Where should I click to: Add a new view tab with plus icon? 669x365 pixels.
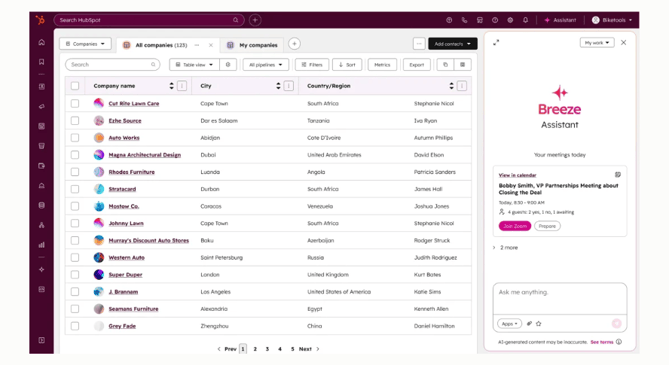[x=294, y=44]
